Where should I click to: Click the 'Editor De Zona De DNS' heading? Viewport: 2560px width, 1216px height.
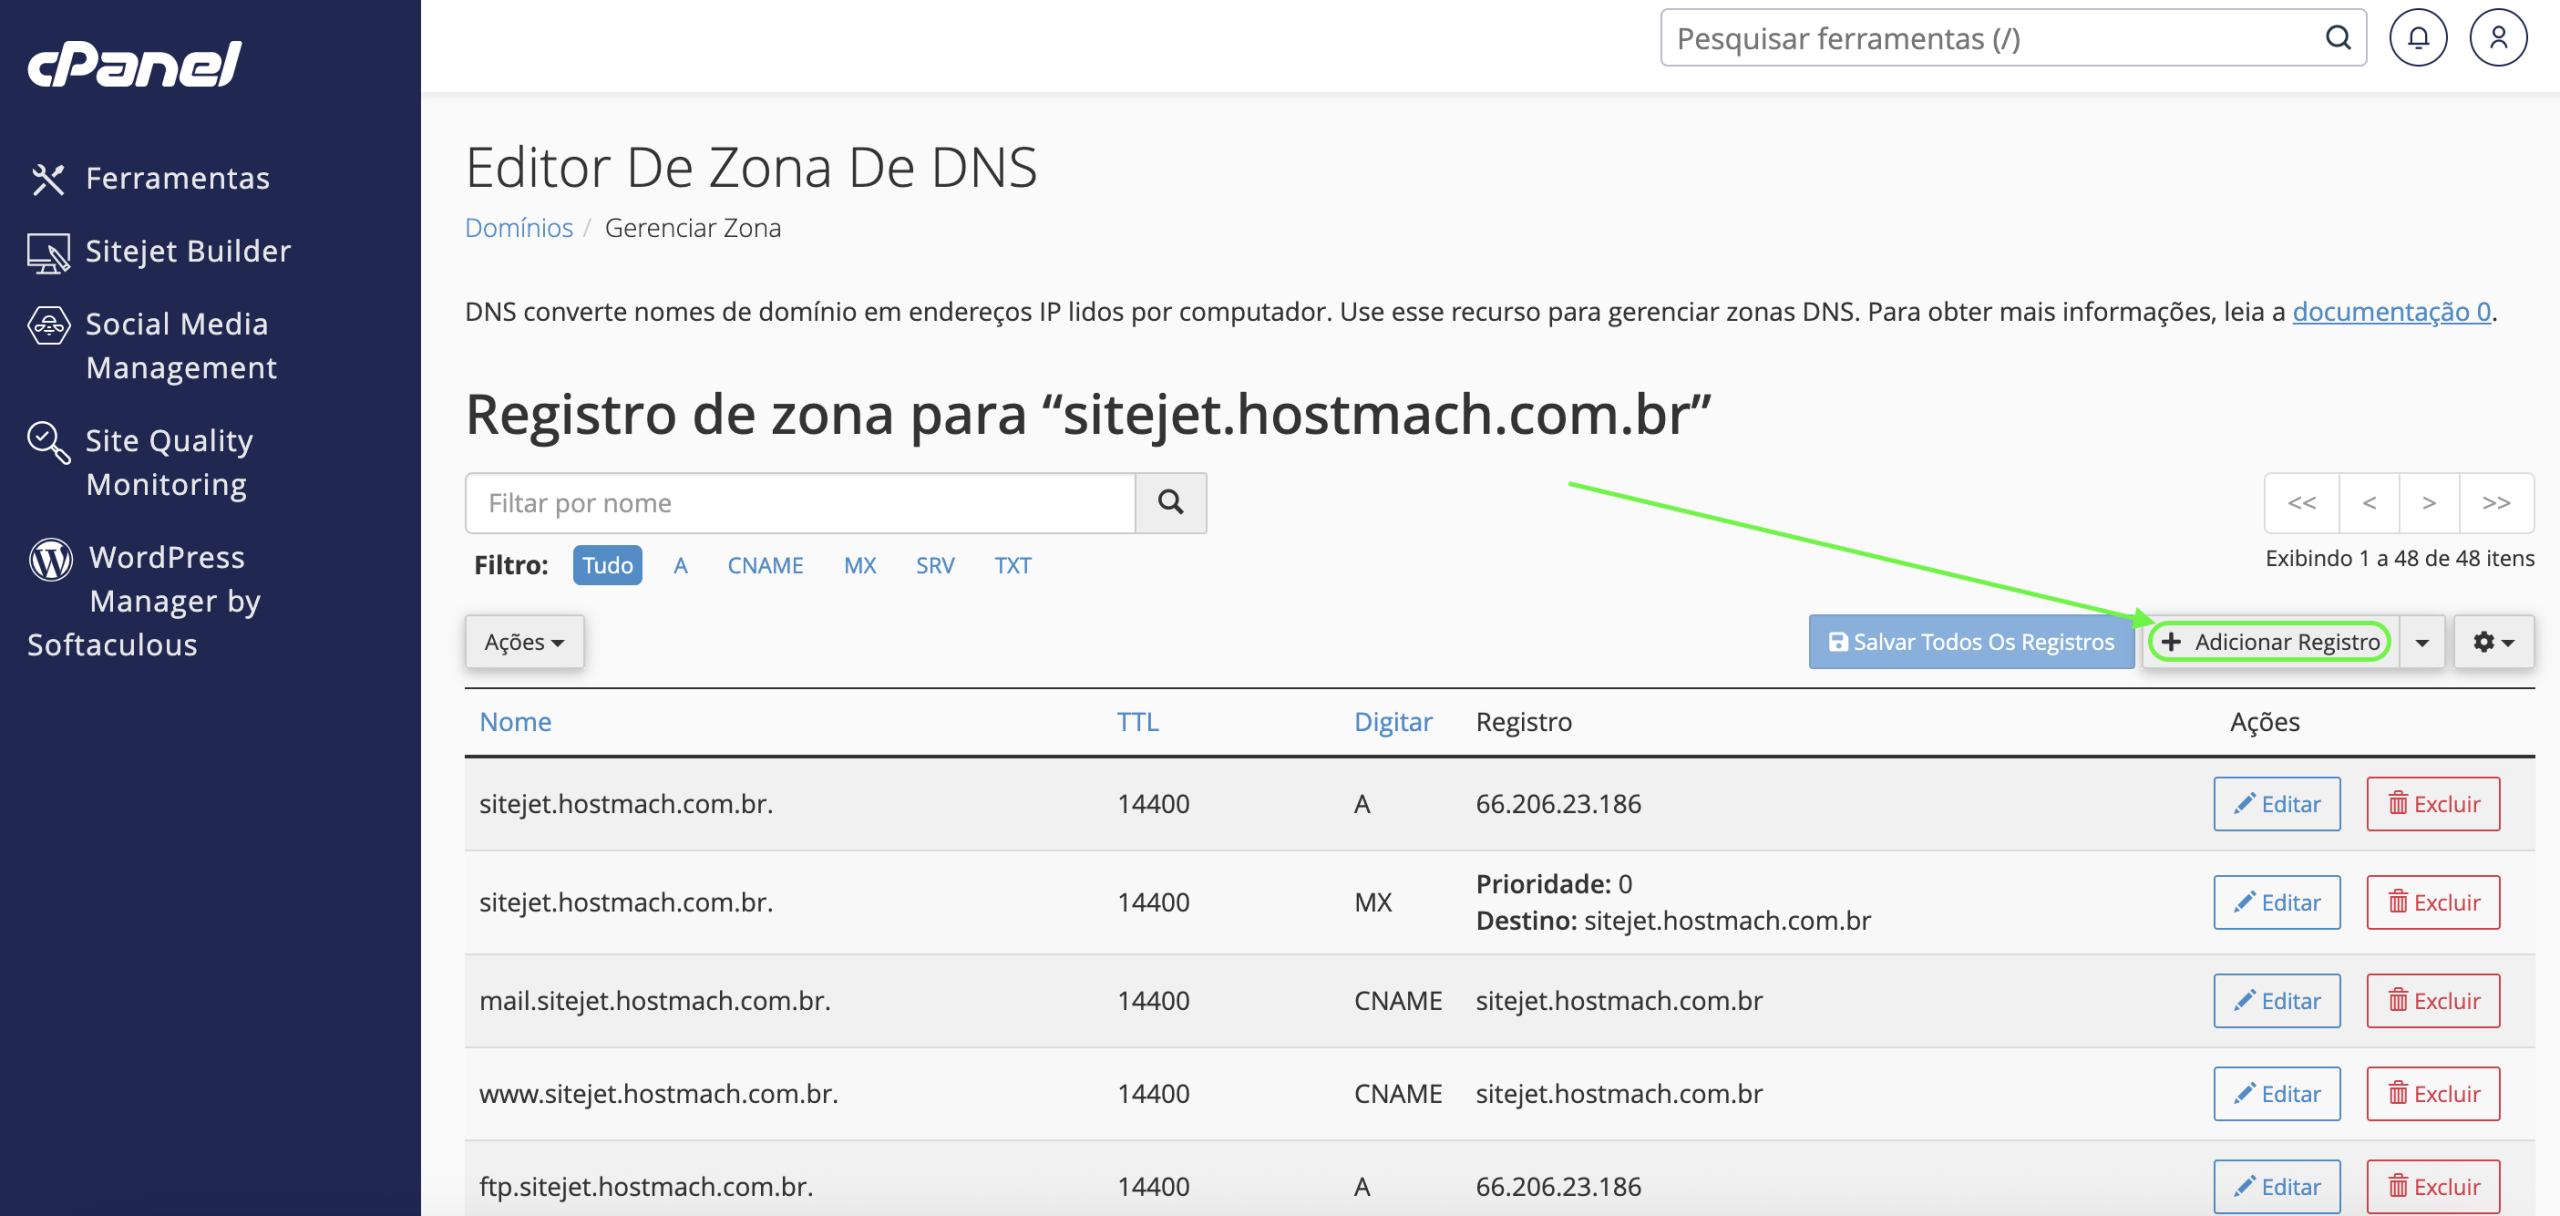tap(751, 167)
